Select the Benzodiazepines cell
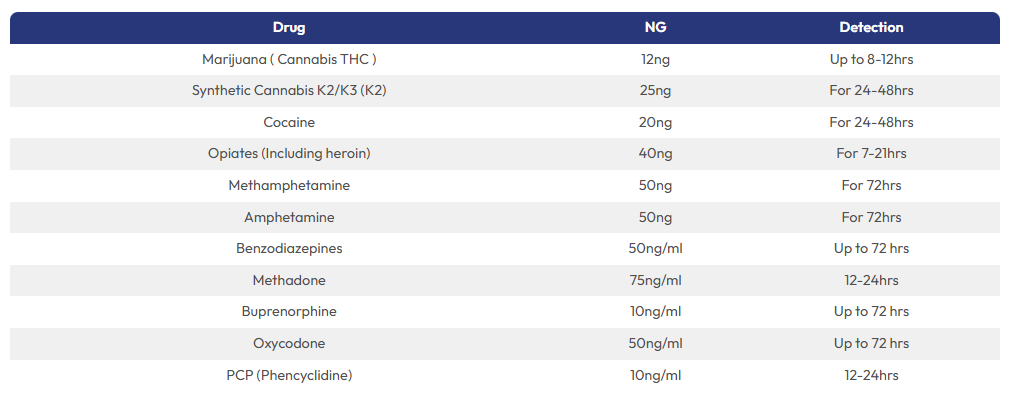Image resolution: width=1018 pixels, height=400 pixels. point(289,249)
